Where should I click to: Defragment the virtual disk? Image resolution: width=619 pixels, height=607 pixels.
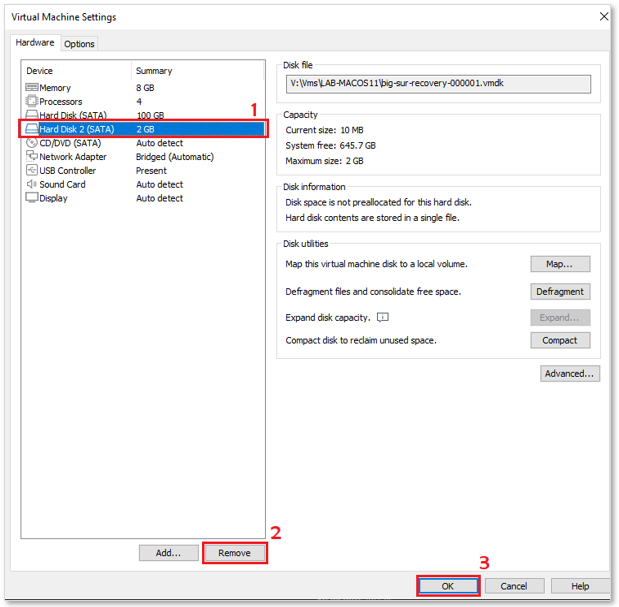tap(560, 292)
